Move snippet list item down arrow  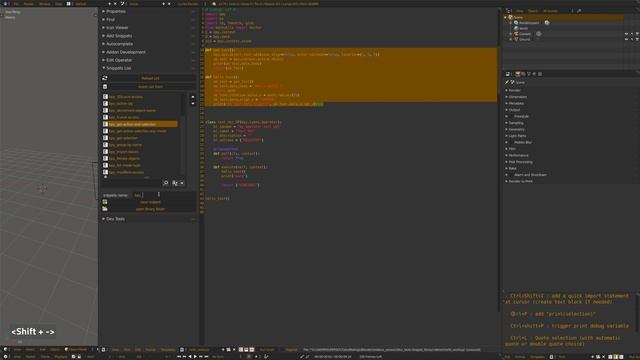(193, 103)
